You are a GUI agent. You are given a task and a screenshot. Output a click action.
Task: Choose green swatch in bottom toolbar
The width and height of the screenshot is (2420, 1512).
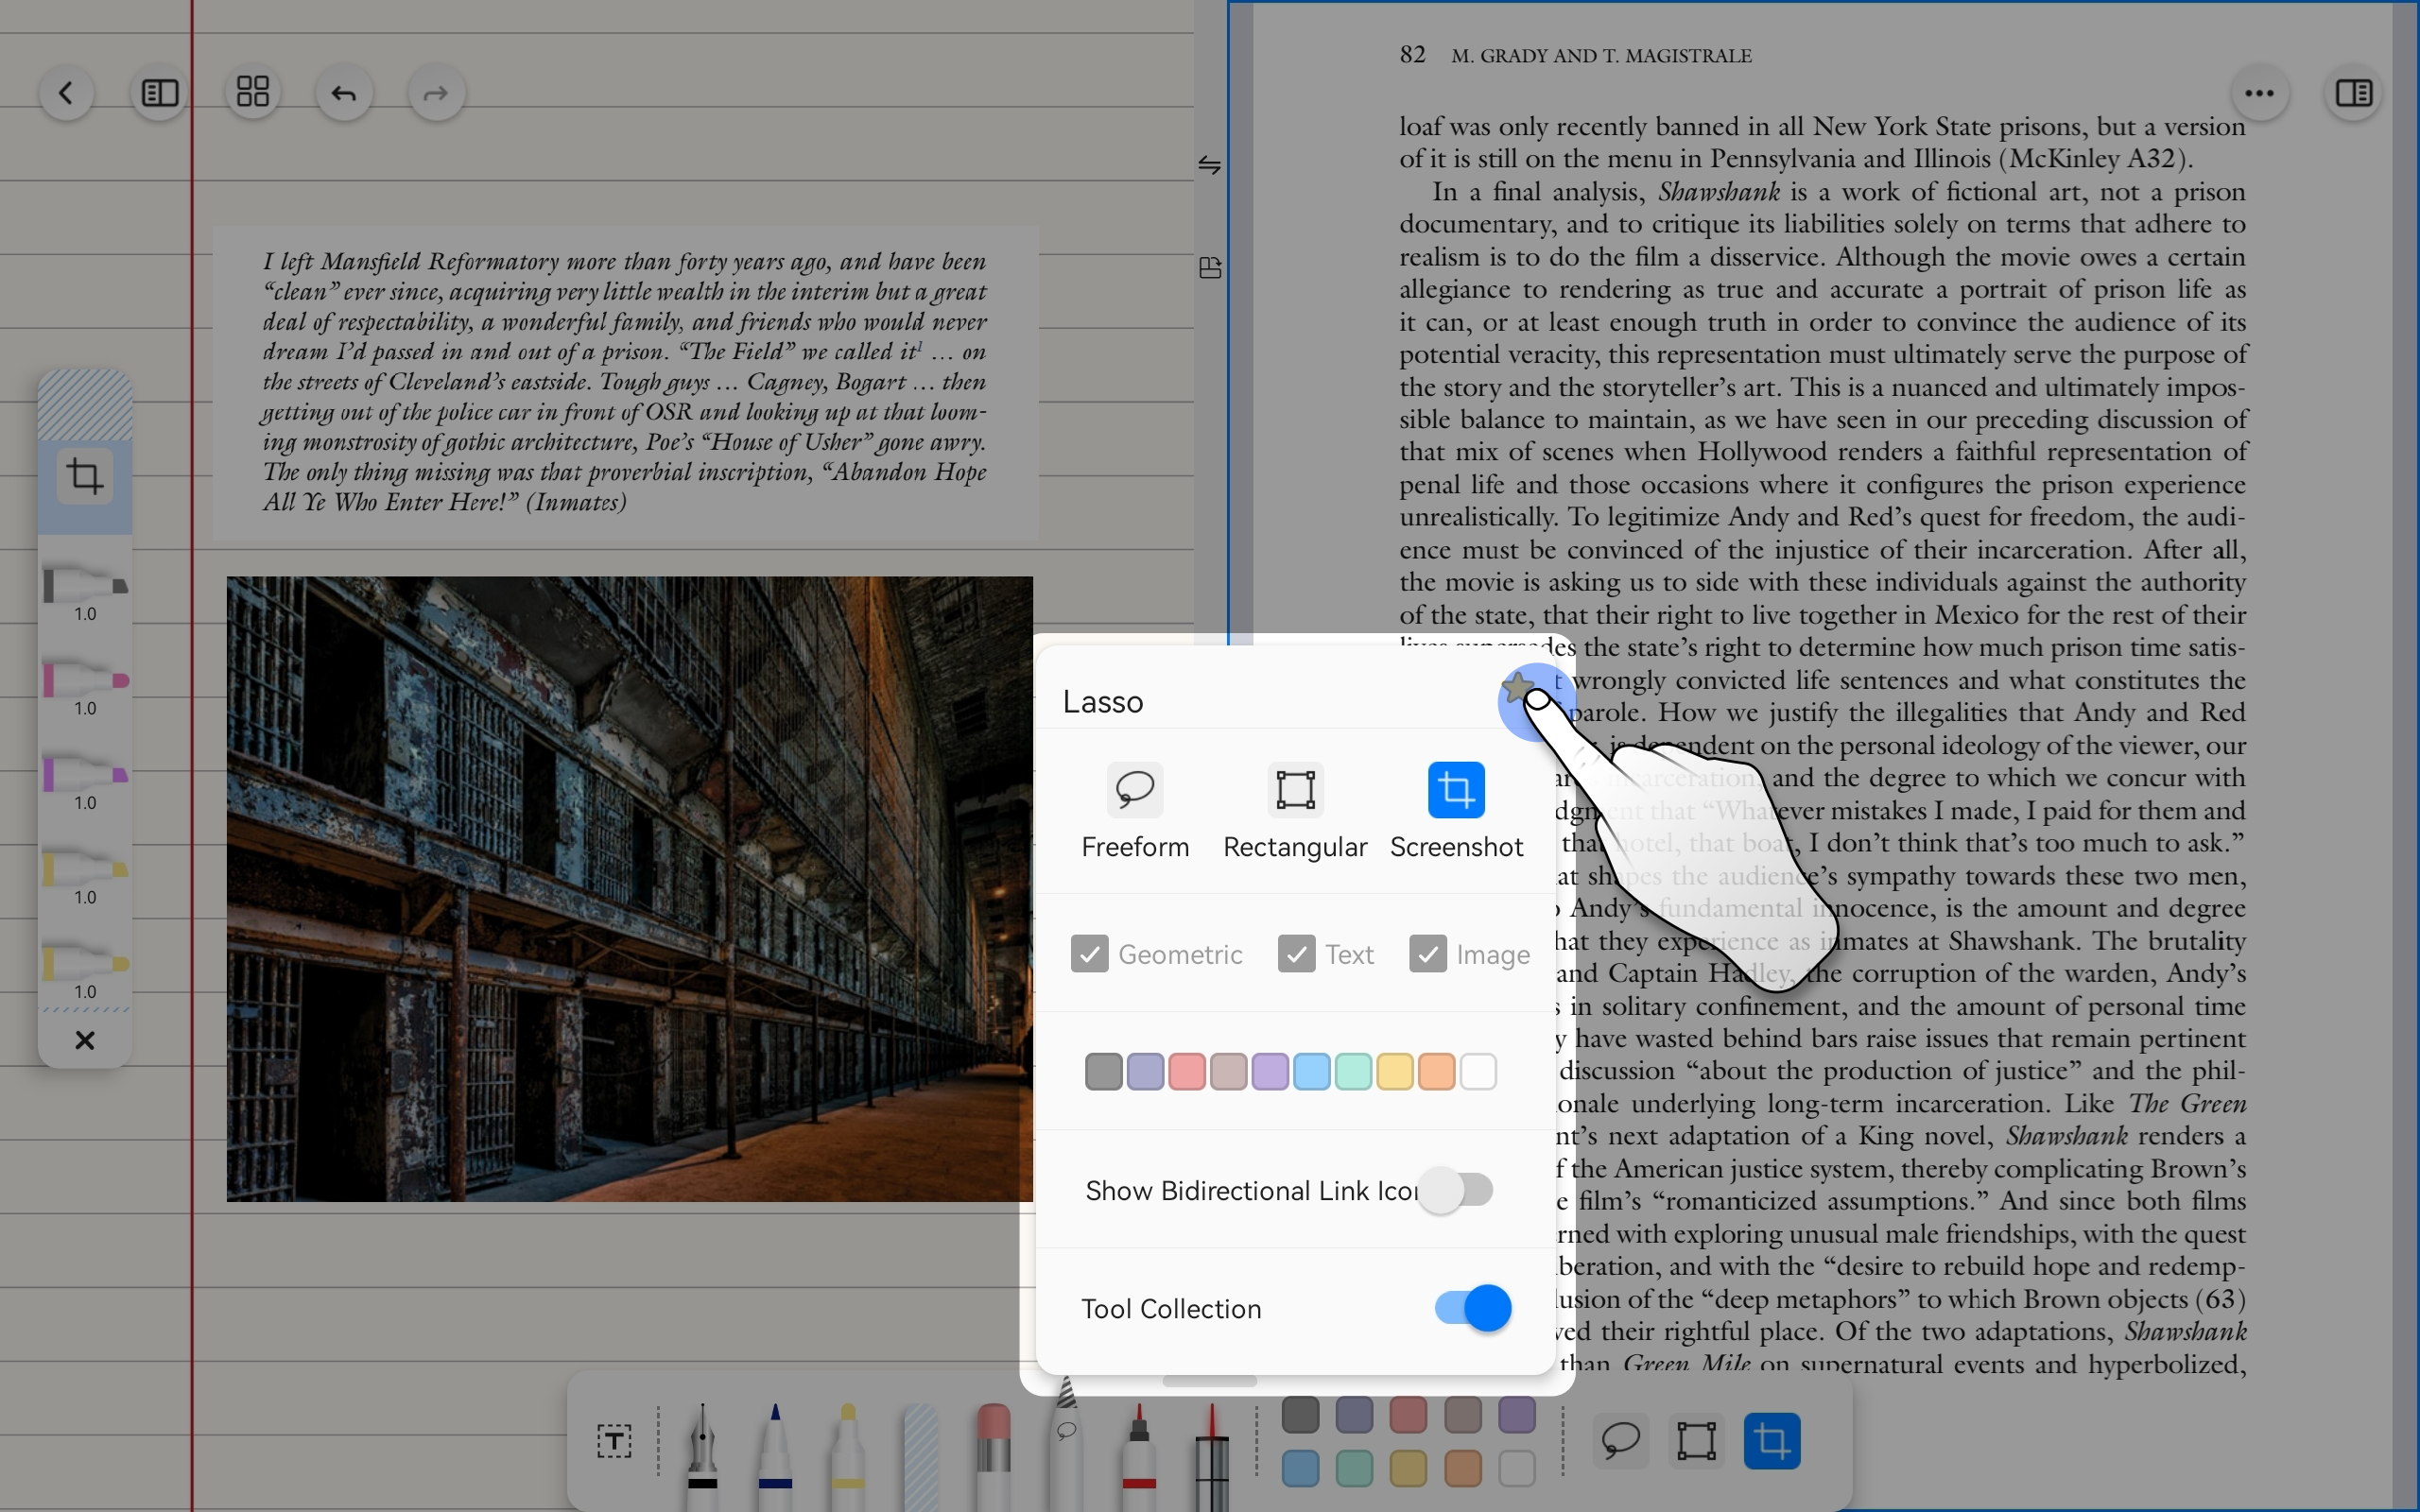click(x=1354, y=1468)
